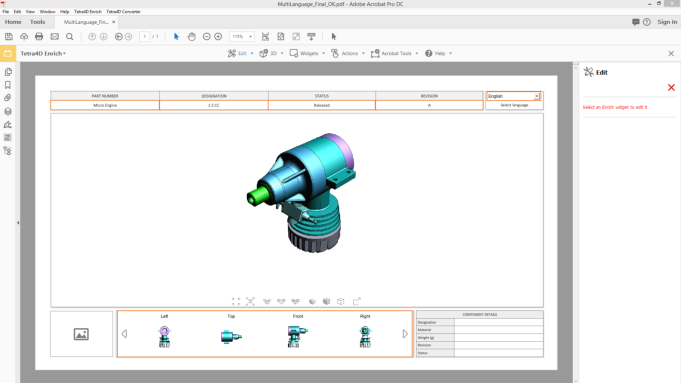The width and height of the screenshot is (681, 384).
Task: Click the vertical document scrollbar
Action: [x=576, y=222]
